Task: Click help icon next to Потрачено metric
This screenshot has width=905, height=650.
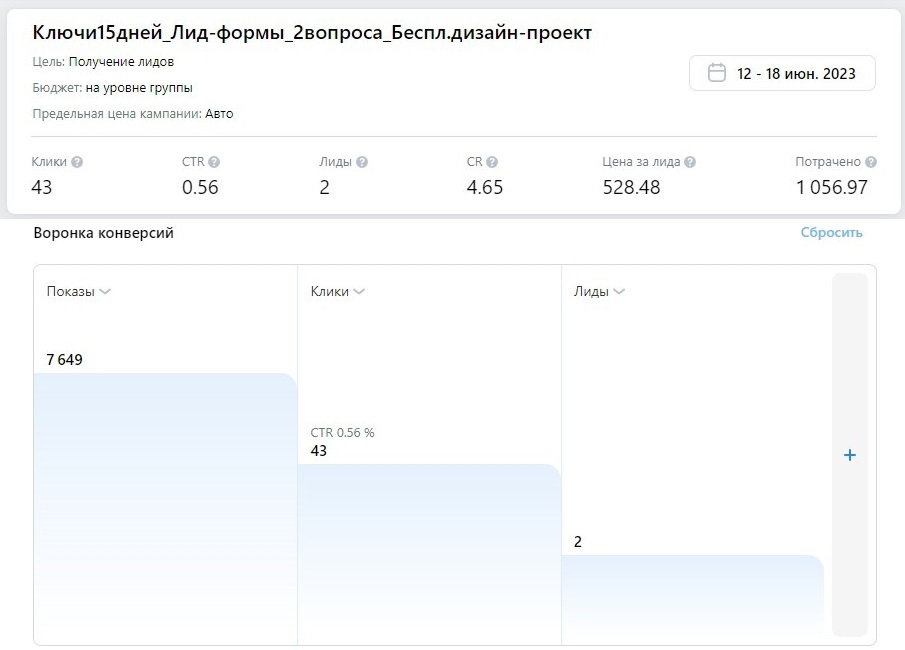Action: tap(871, 162)
